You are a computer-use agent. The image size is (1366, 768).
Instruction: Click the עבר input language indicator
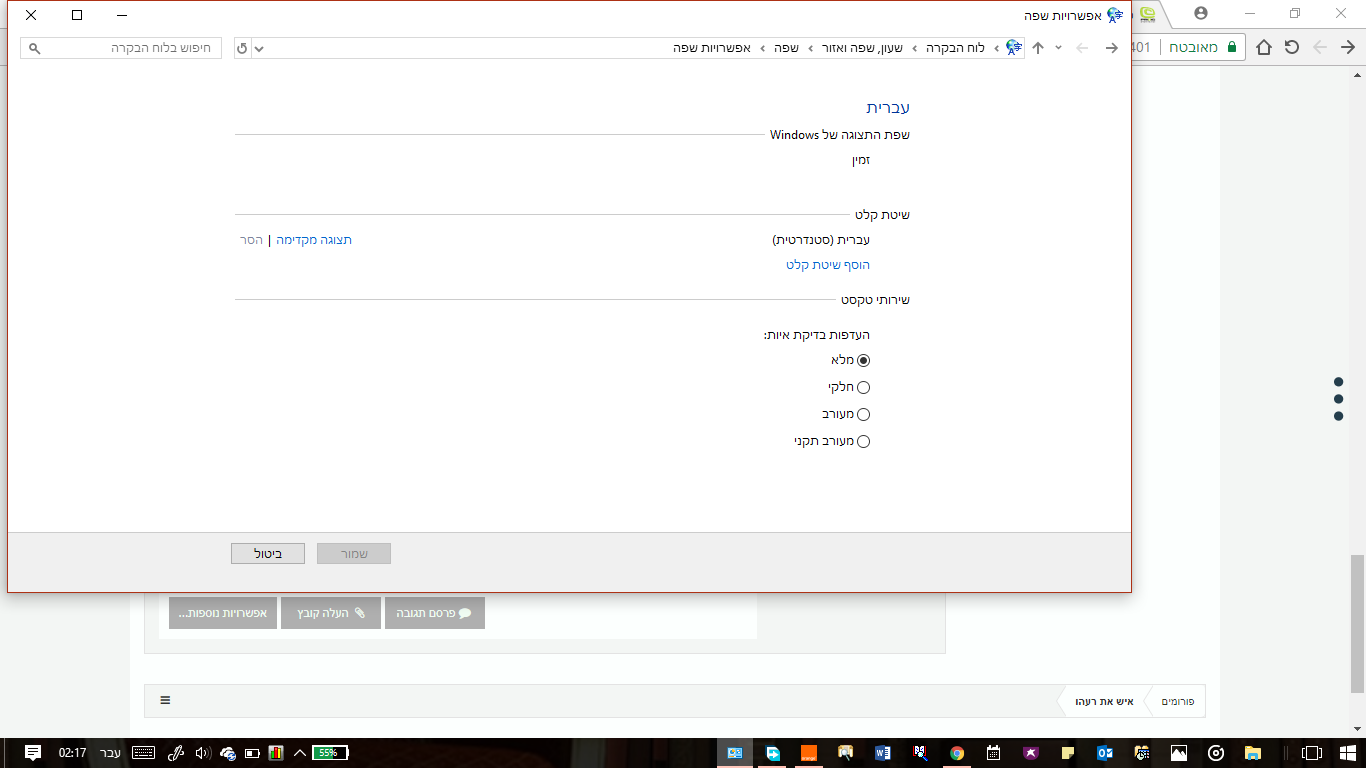pyautogui.click(x=110, y=753)
